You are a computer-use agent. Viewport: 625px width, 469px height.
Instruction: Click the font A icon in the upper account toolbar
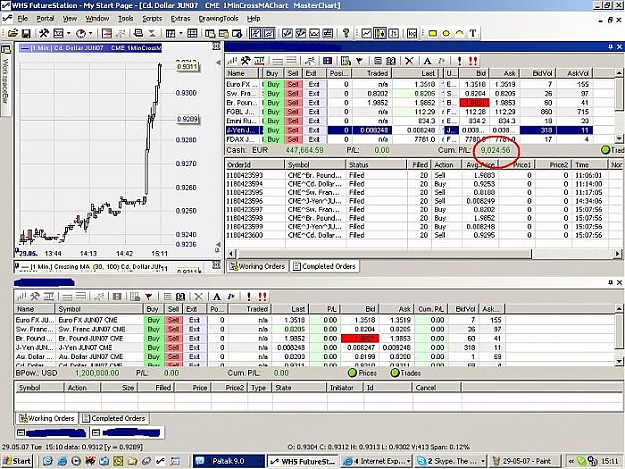pos(427,61)
